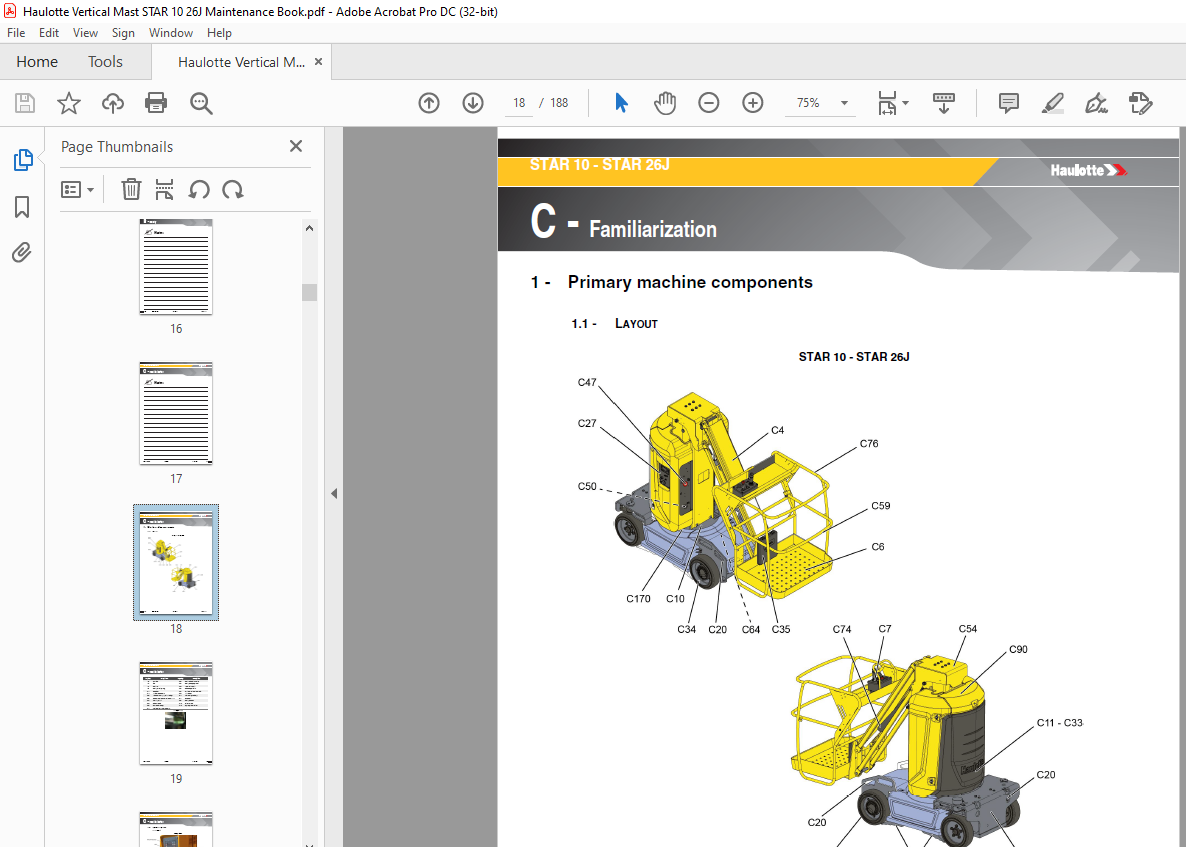The width and height of the screenshot is (1186, 847).
Task: Add file to starred favorites
Action: coord(69,103)
